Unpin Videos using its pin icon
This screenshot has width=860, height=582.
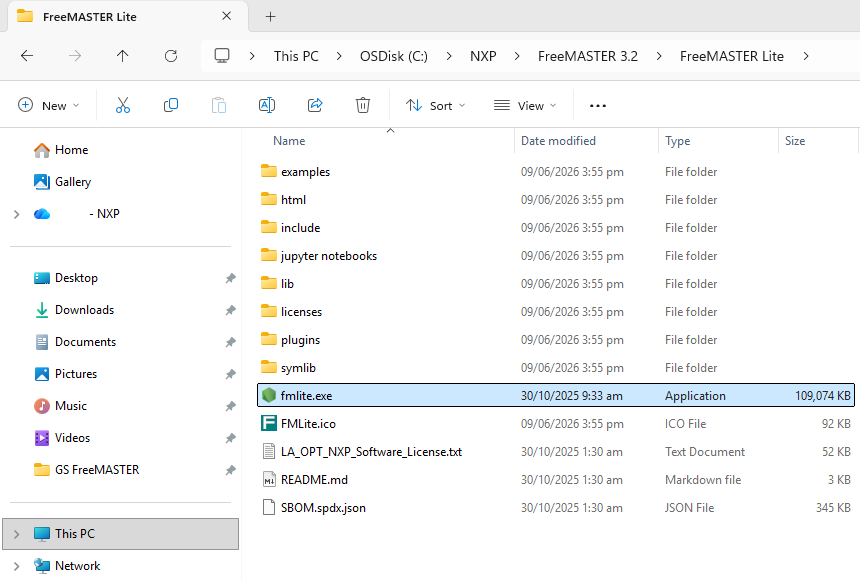point(230,438)
